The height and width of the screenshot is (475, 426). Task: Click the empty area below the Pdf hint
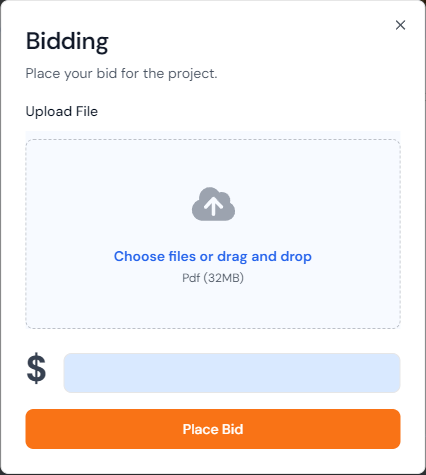pyautogui.click(x=213, y=307)
